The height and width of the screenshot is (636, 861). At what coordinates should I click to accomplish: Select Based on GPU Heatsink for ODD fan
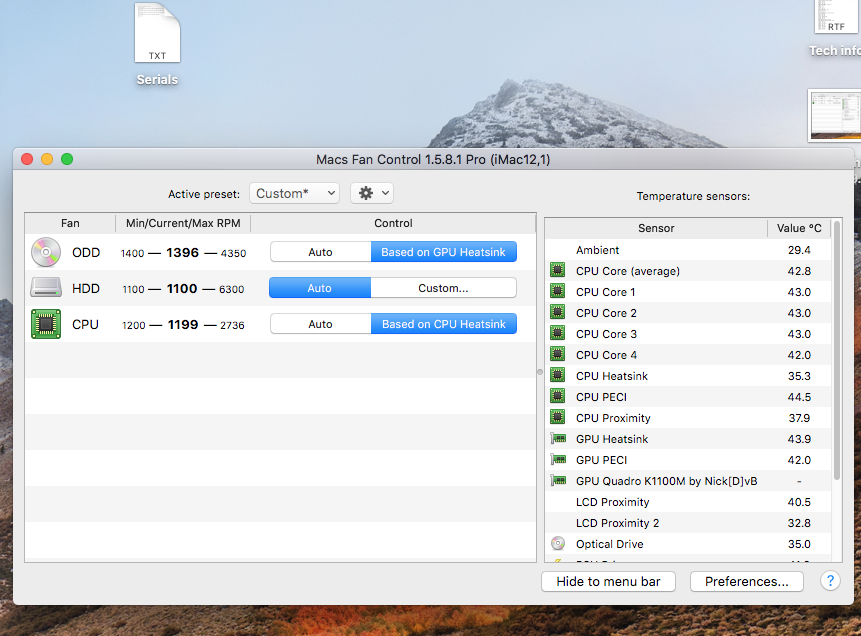(444, 252)
